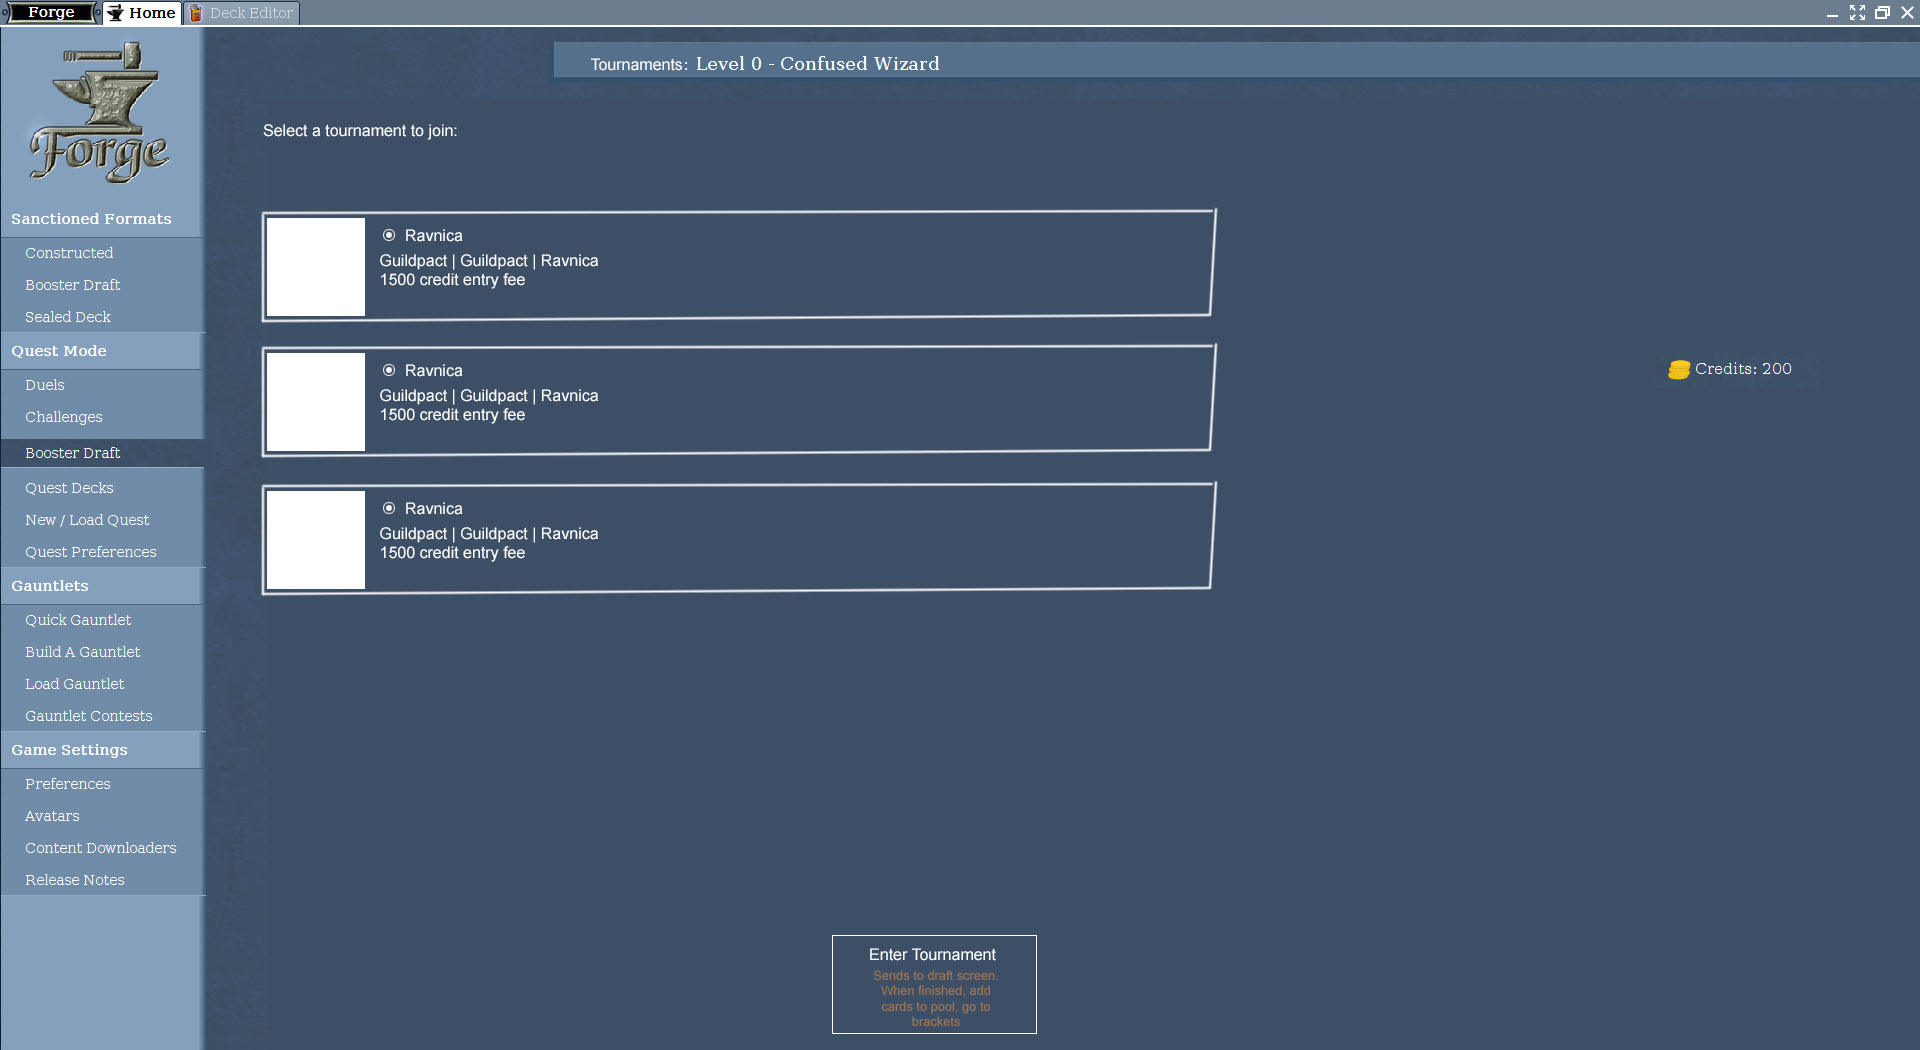Collapse the Sanctioned Formats section
1920x1050 pixels.
[91, 219]
